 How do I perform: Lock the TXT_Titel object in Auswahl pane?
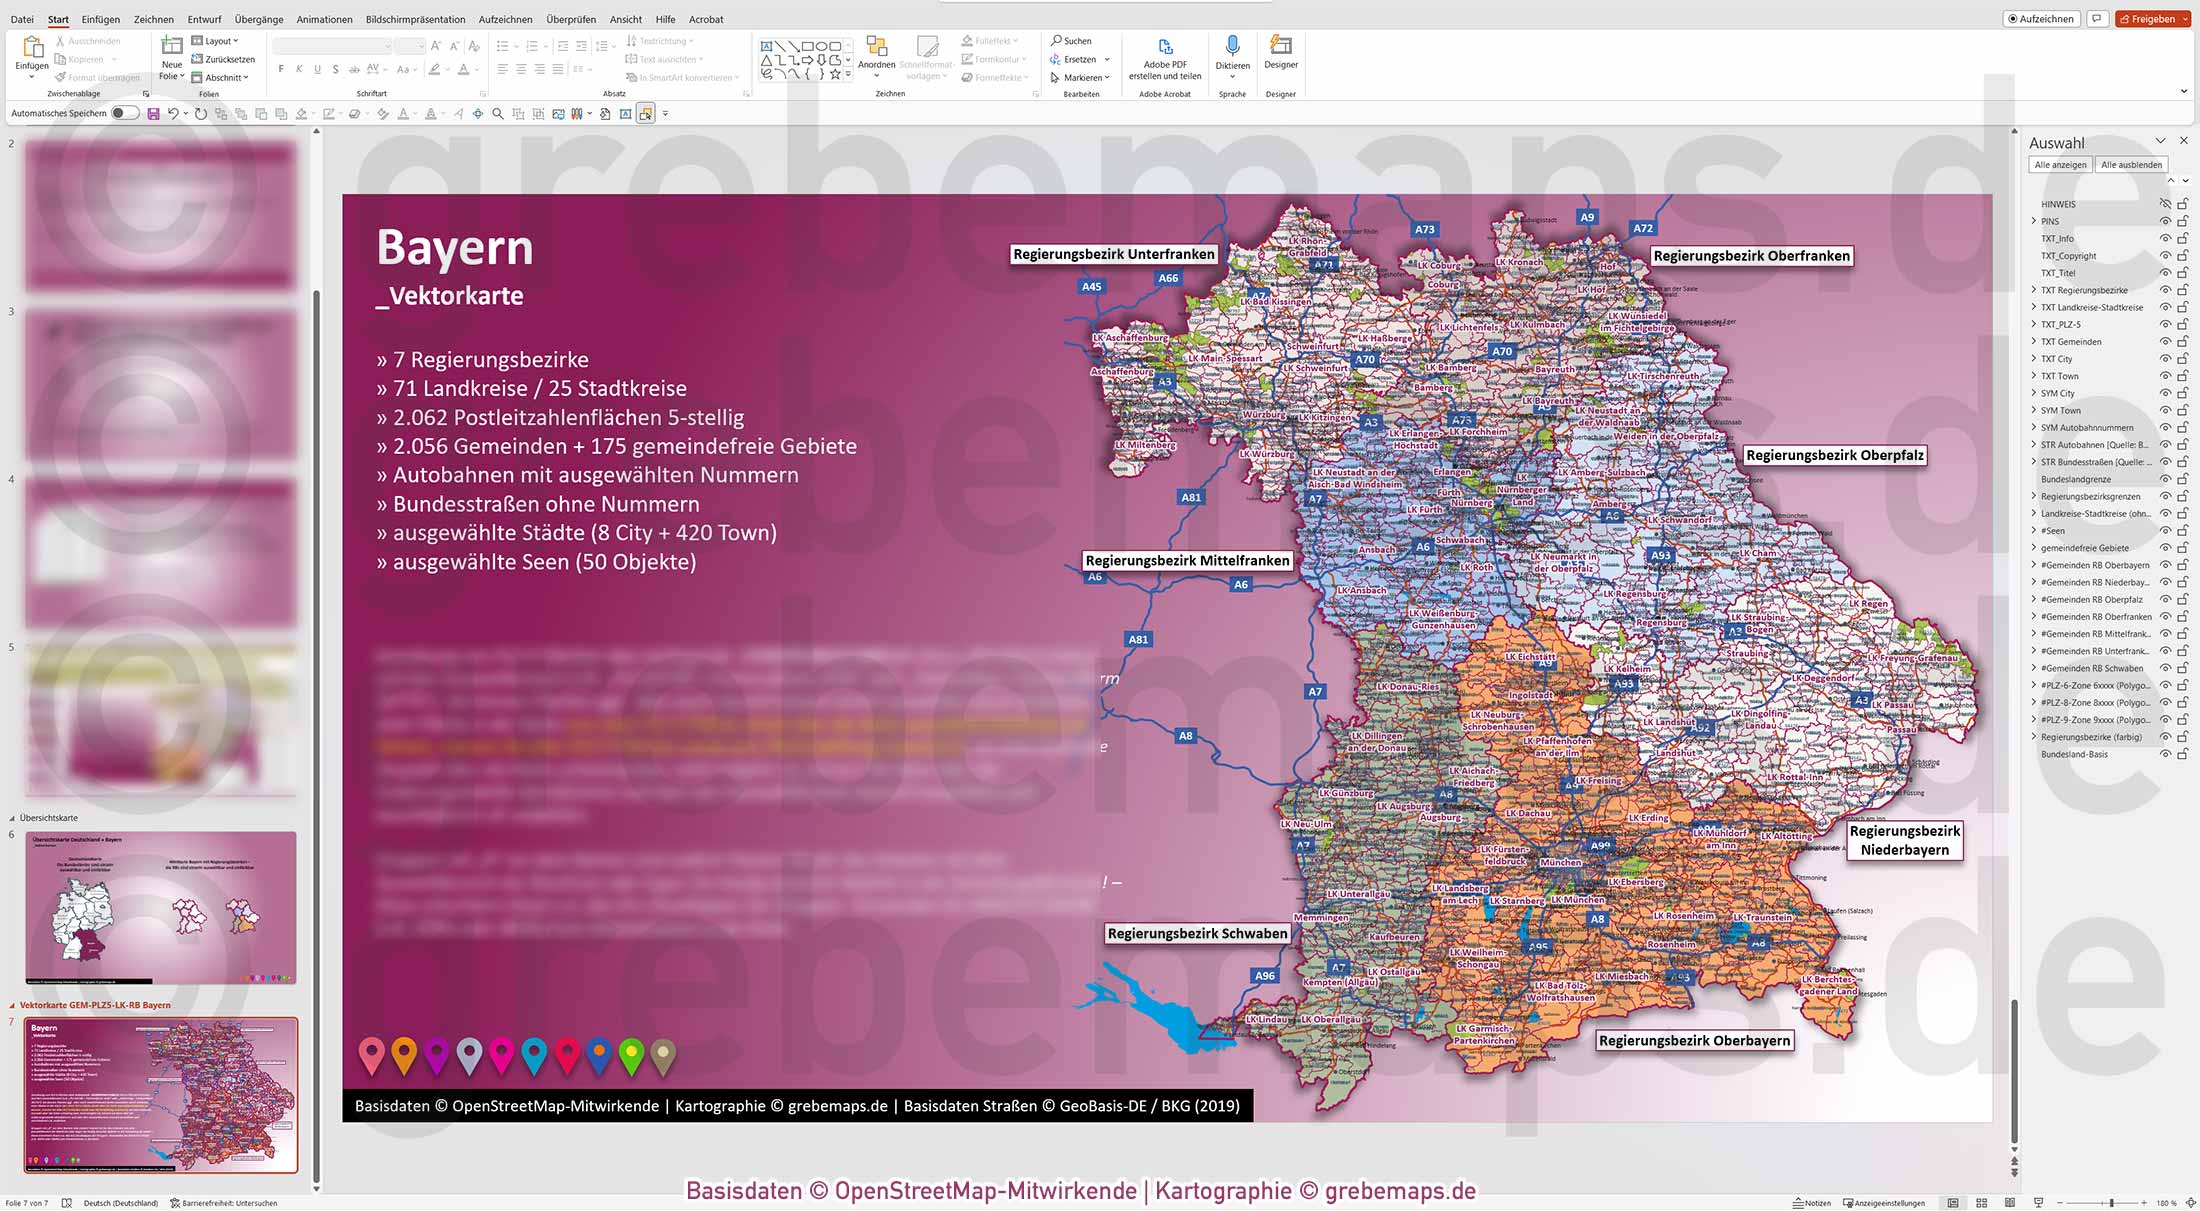pyautogui.click(x=2180, y=272)
